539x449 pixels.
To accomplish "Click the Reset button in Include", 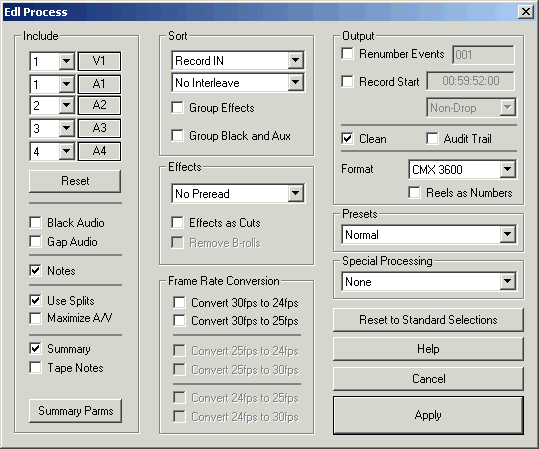I will tap(75, 181).
